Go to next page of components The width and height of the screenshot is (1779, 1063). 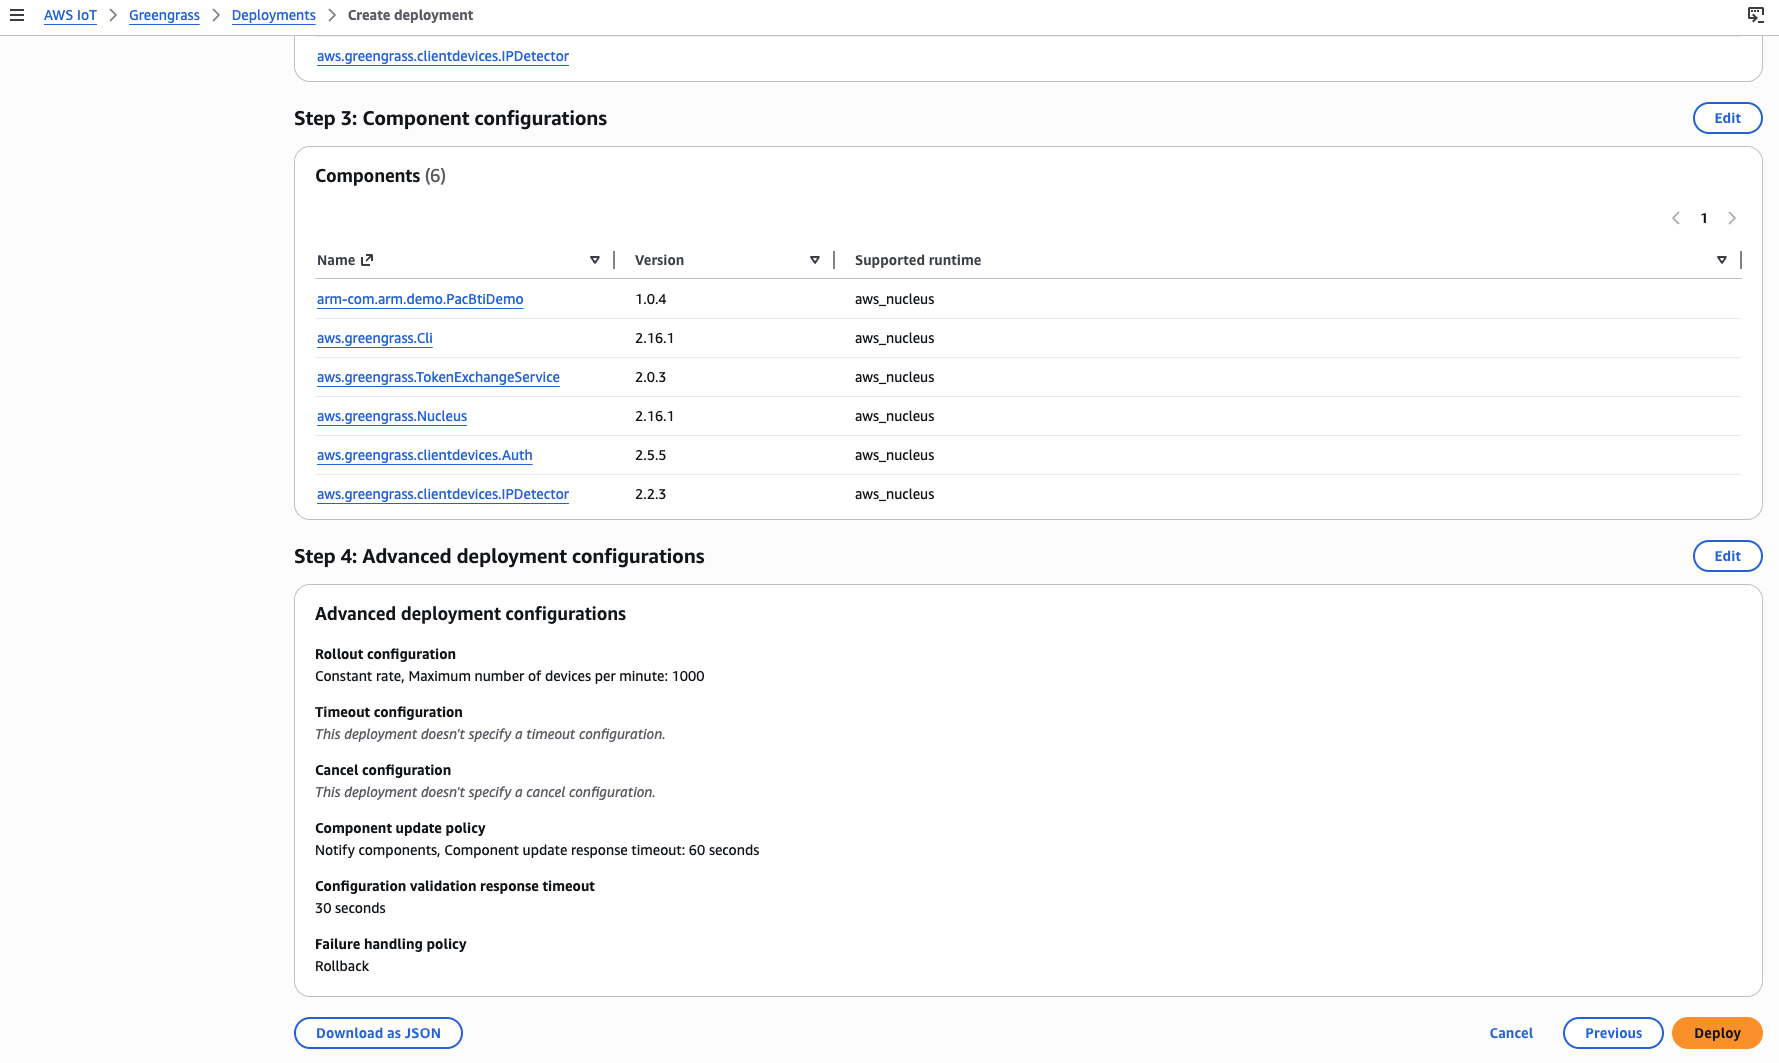click(x=1732, y=218)
